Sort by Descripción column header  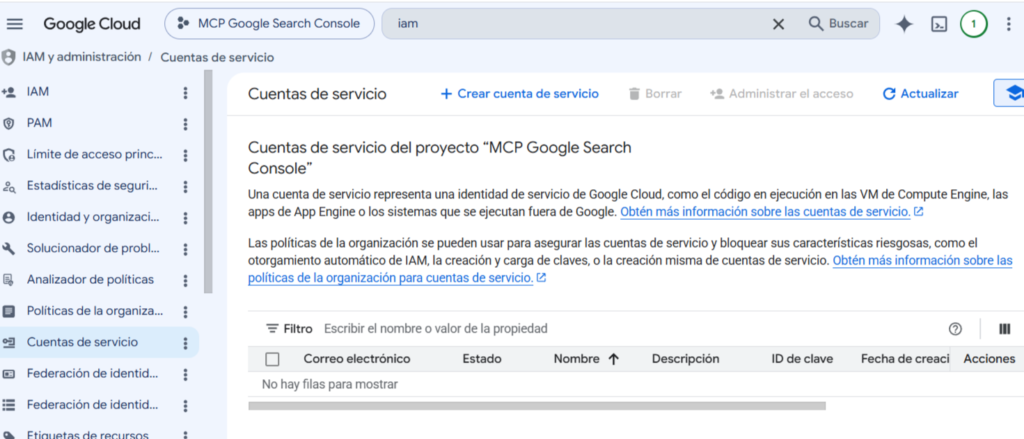click(x=685, y=359)
